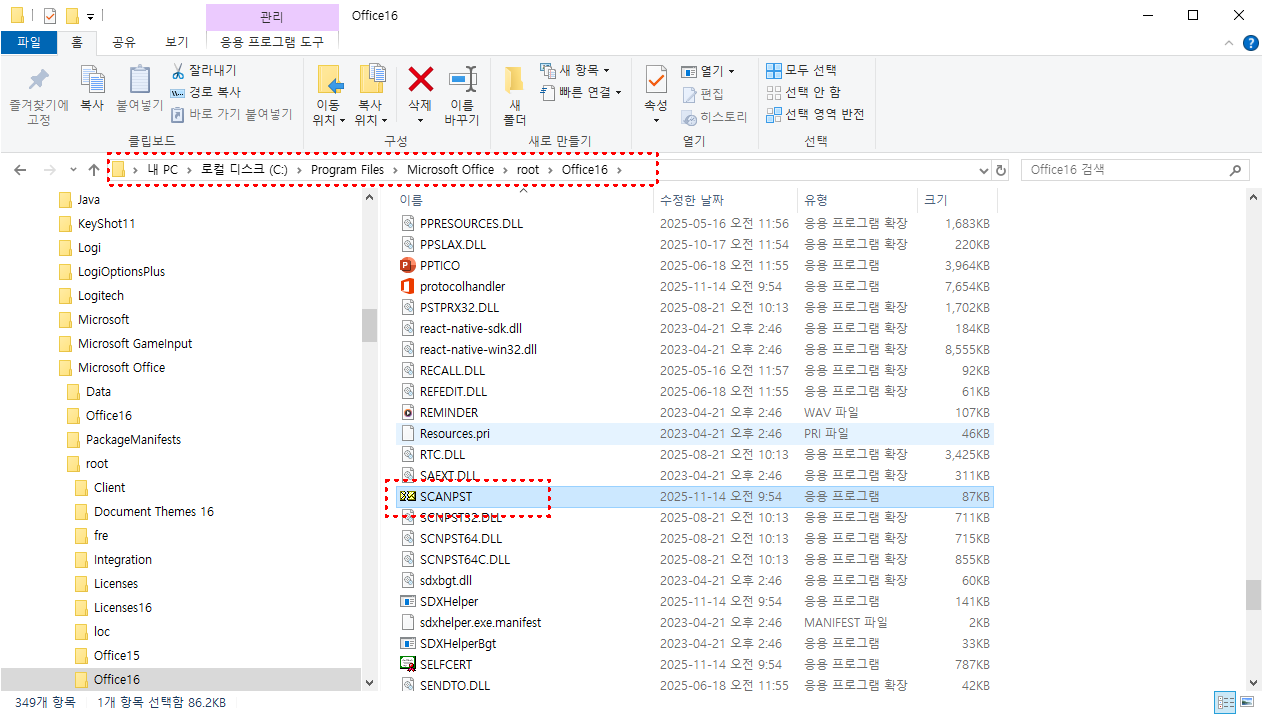Refresh the Office16 folder view
The width and height of the screenshot is (1263, 715).
(1001, 170)
